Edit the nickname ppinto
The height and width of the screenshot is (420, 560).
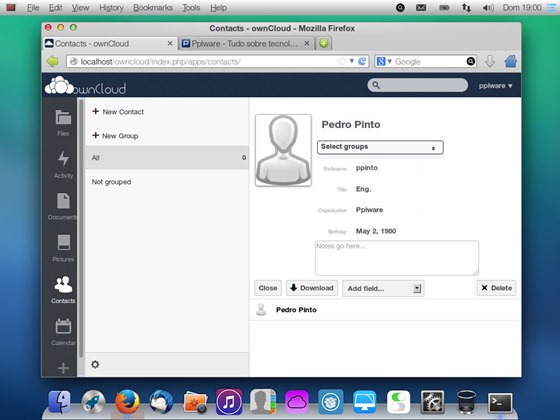click(x=367, y=168)
